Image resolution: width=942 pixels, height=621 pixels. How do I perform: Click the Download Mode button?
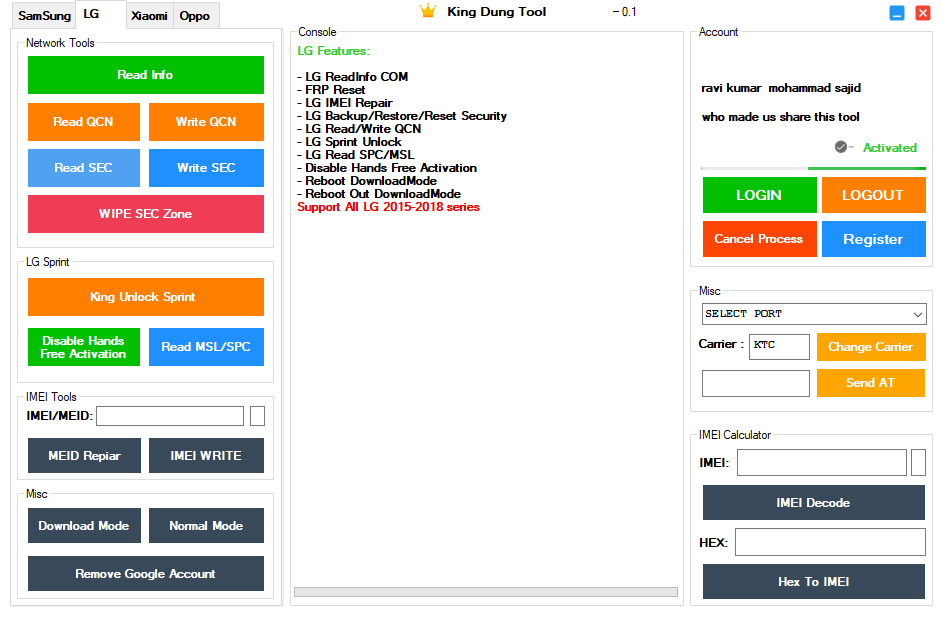pyautogui.click(x=84, y=526)
